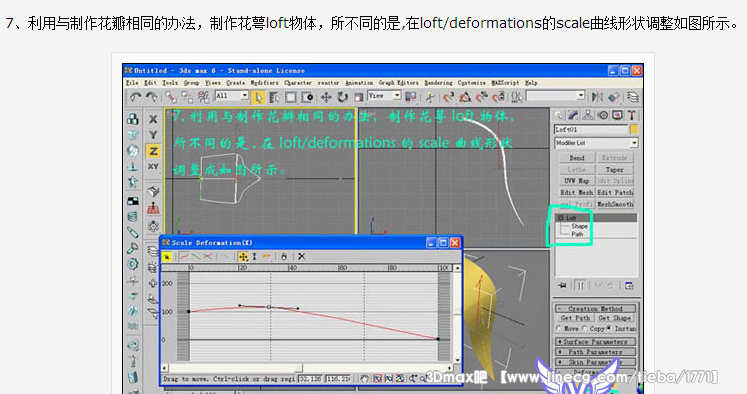Open the Hierarchy command panel tab
The width and height of the screenshot is (747, 394).
[588, 115]
